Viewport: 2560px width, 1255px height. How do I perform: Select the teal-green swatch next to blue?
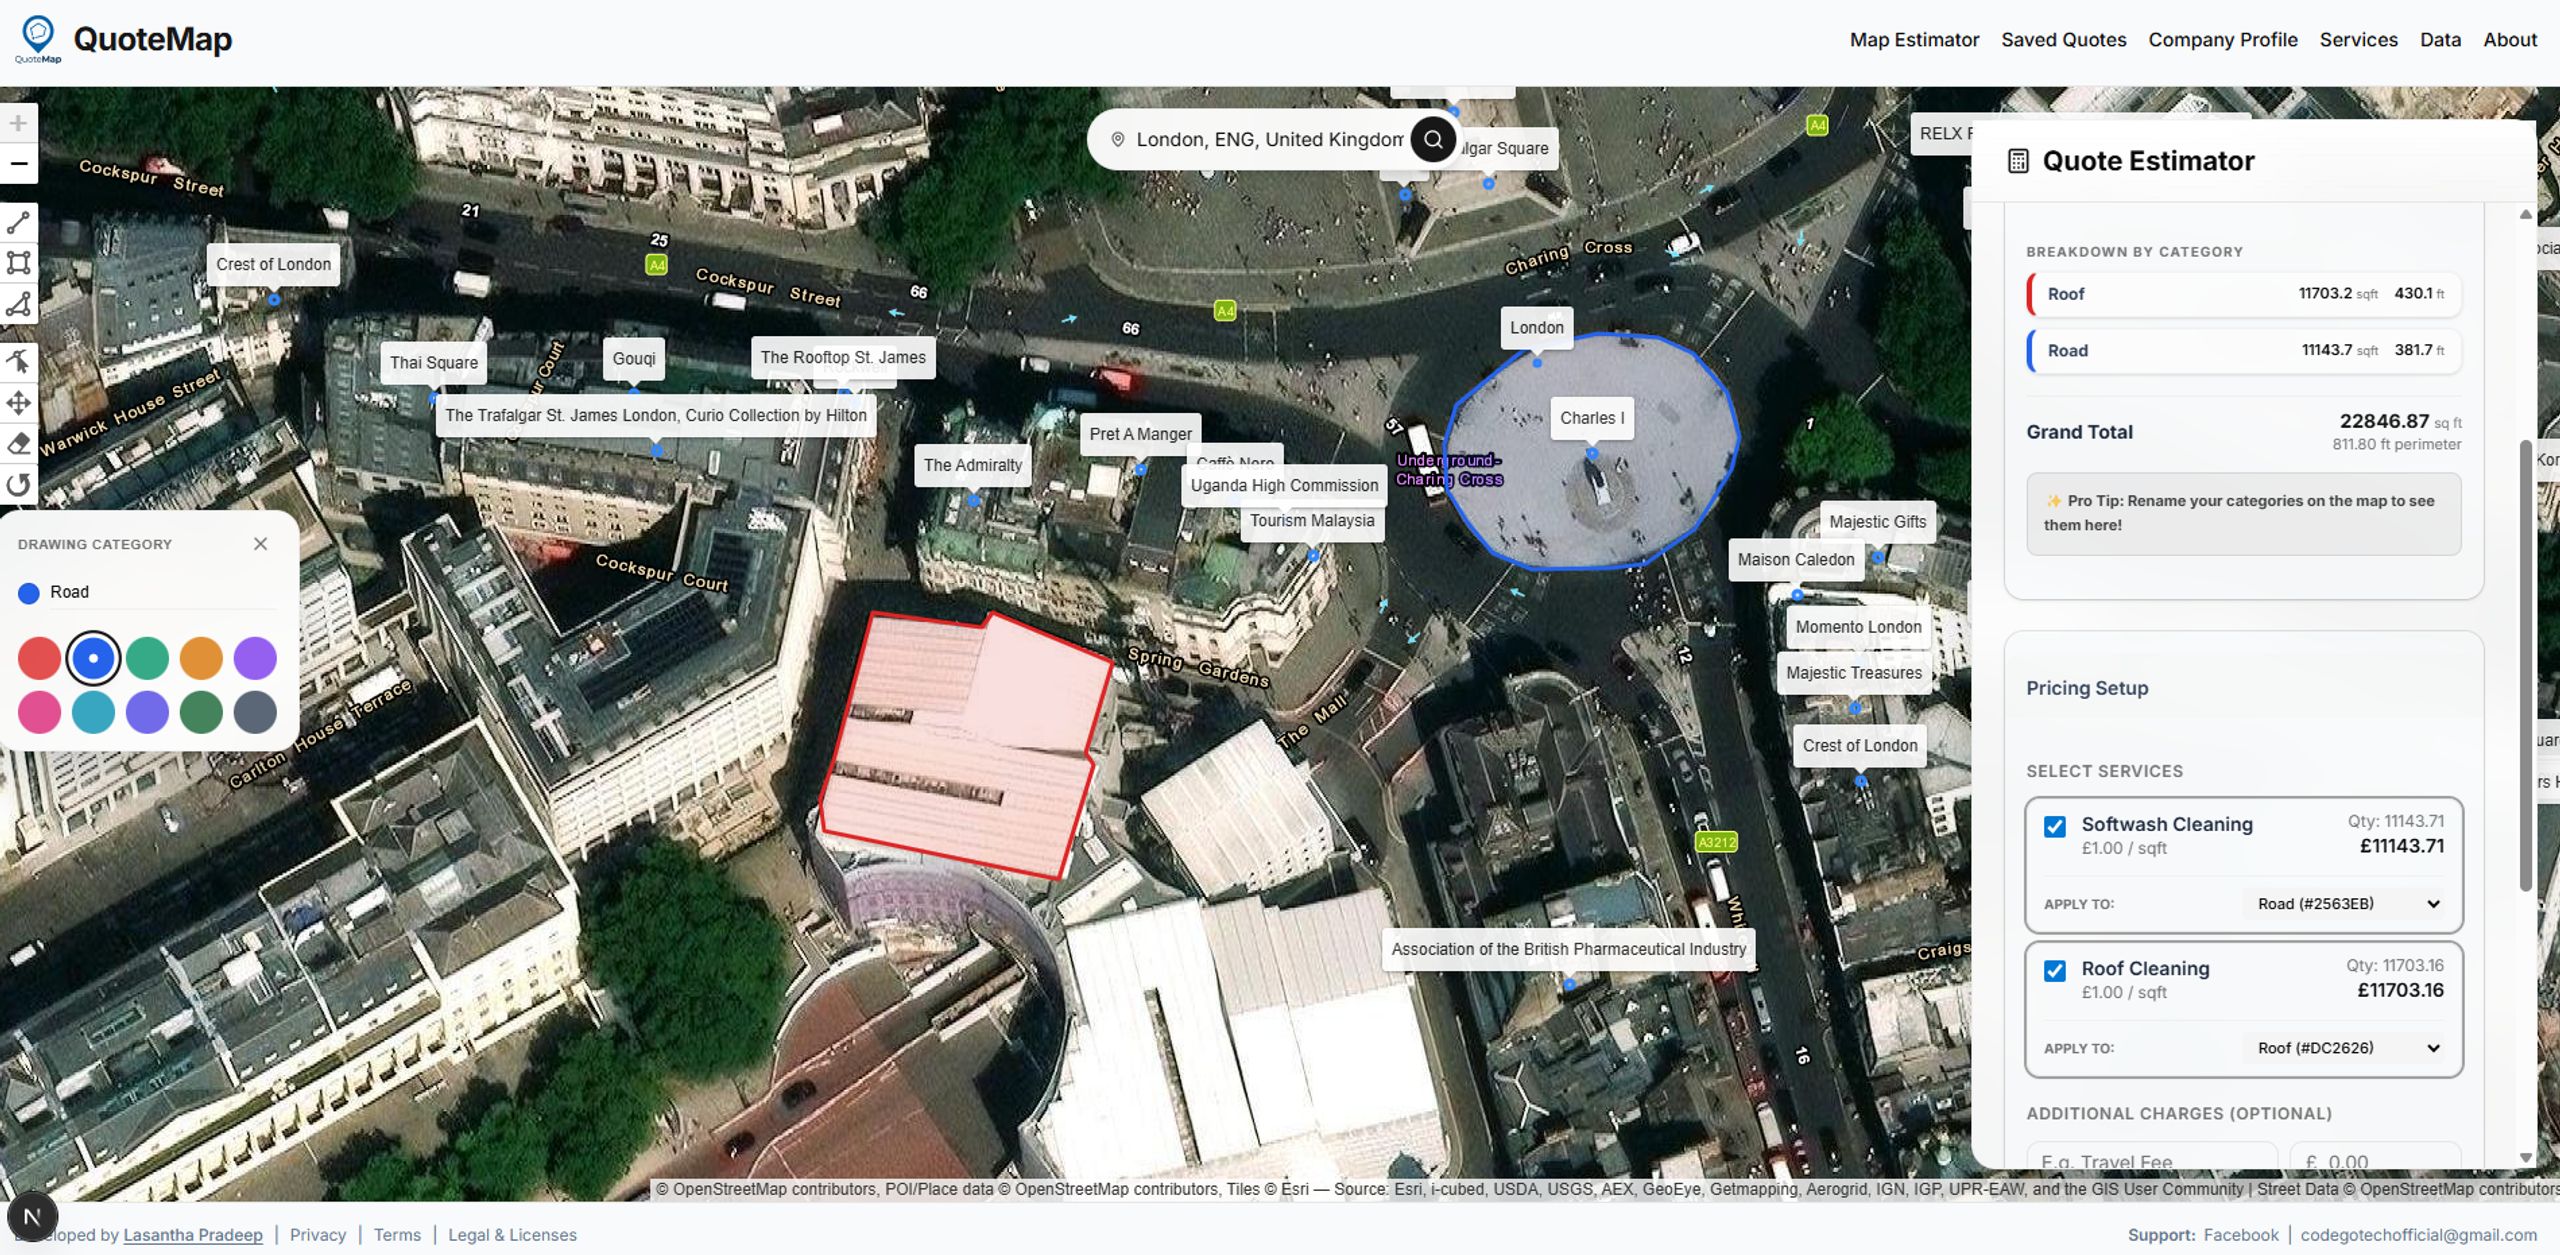click(147, 658)
